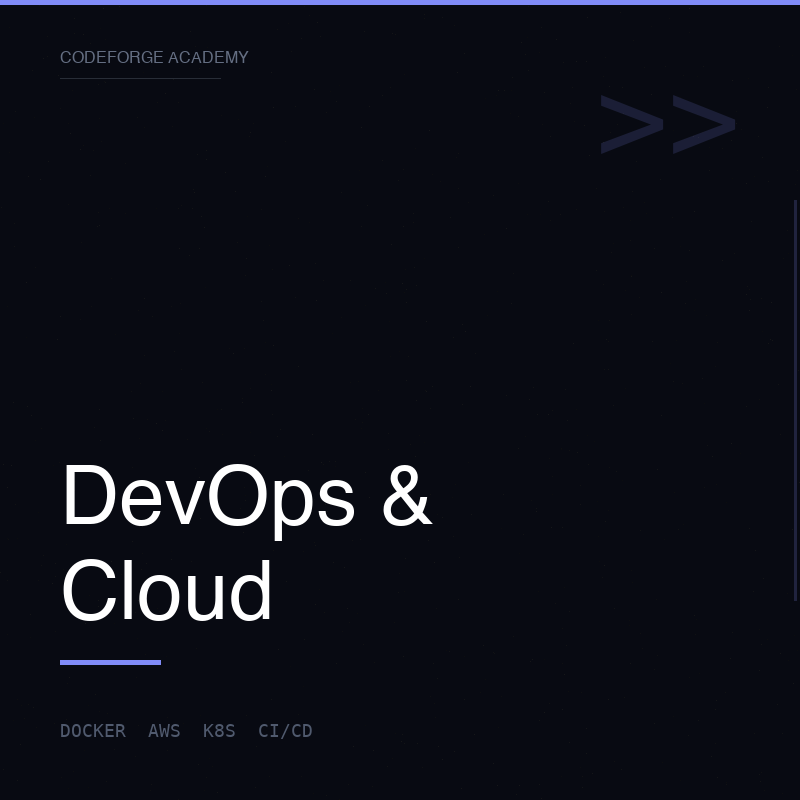Choose the K8S tag
This screenshot has height=800, width=800.
(219, 731)
